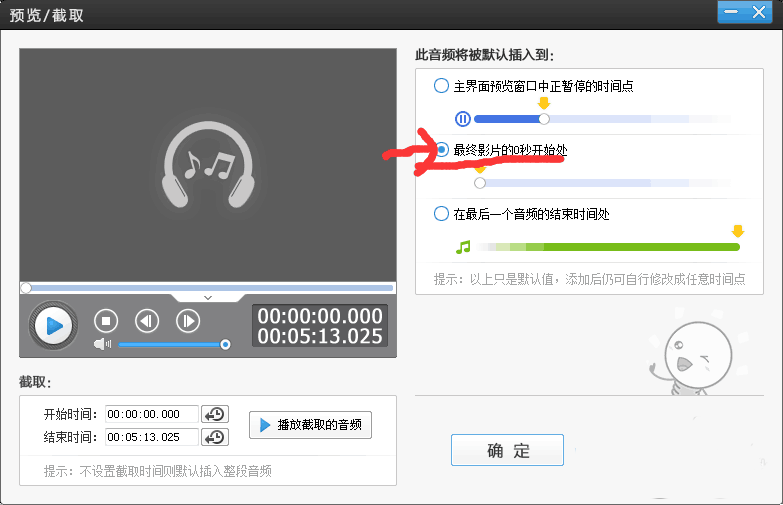Collapse the preview panel chevron

pyautogui.click(x=208, y=298)
